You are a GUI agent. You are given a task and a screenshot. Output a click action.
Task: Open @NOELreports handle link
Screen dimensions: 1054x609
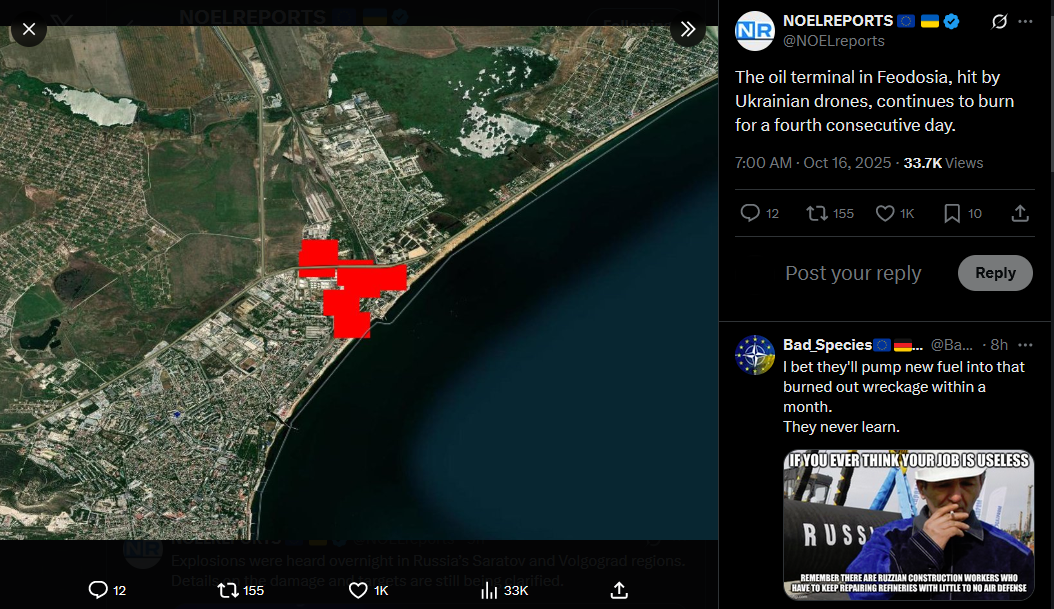[x=834, y=41]
